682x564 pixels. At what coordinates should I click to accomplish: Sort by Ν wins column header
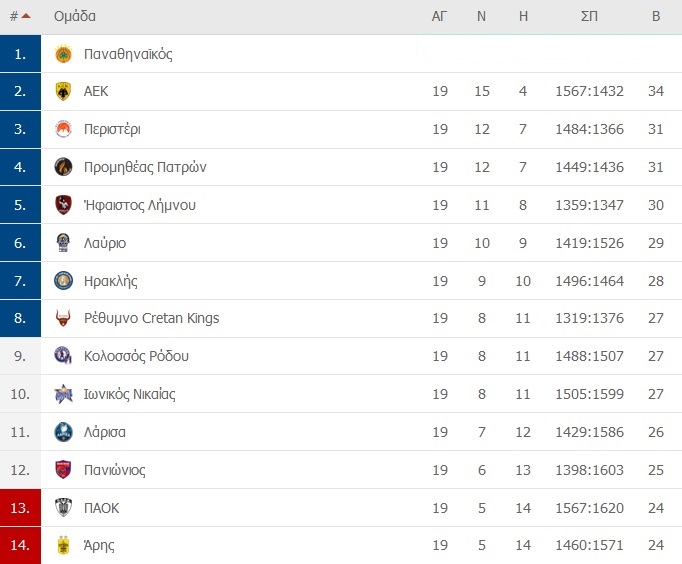point(481,16)
